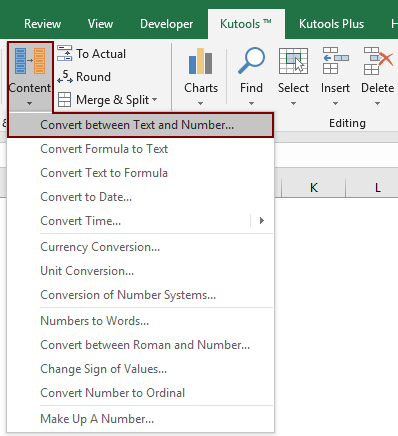The image size is (398, 436).
Task: Open Unit Conversion
Action: 140,271
